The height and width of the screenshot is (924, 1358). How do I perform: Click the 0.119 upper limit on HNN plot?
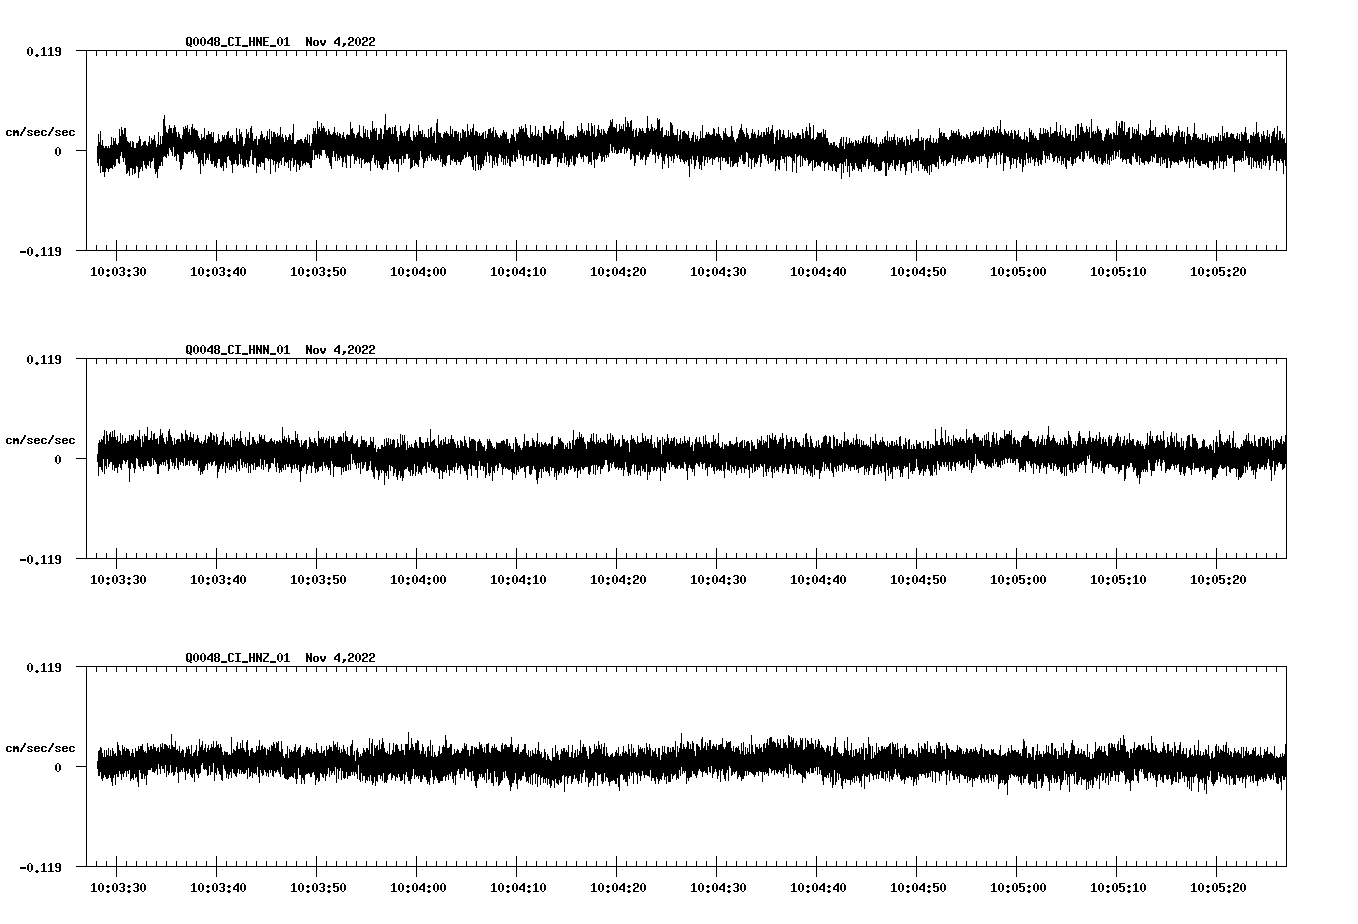click(x=43, y=359)
